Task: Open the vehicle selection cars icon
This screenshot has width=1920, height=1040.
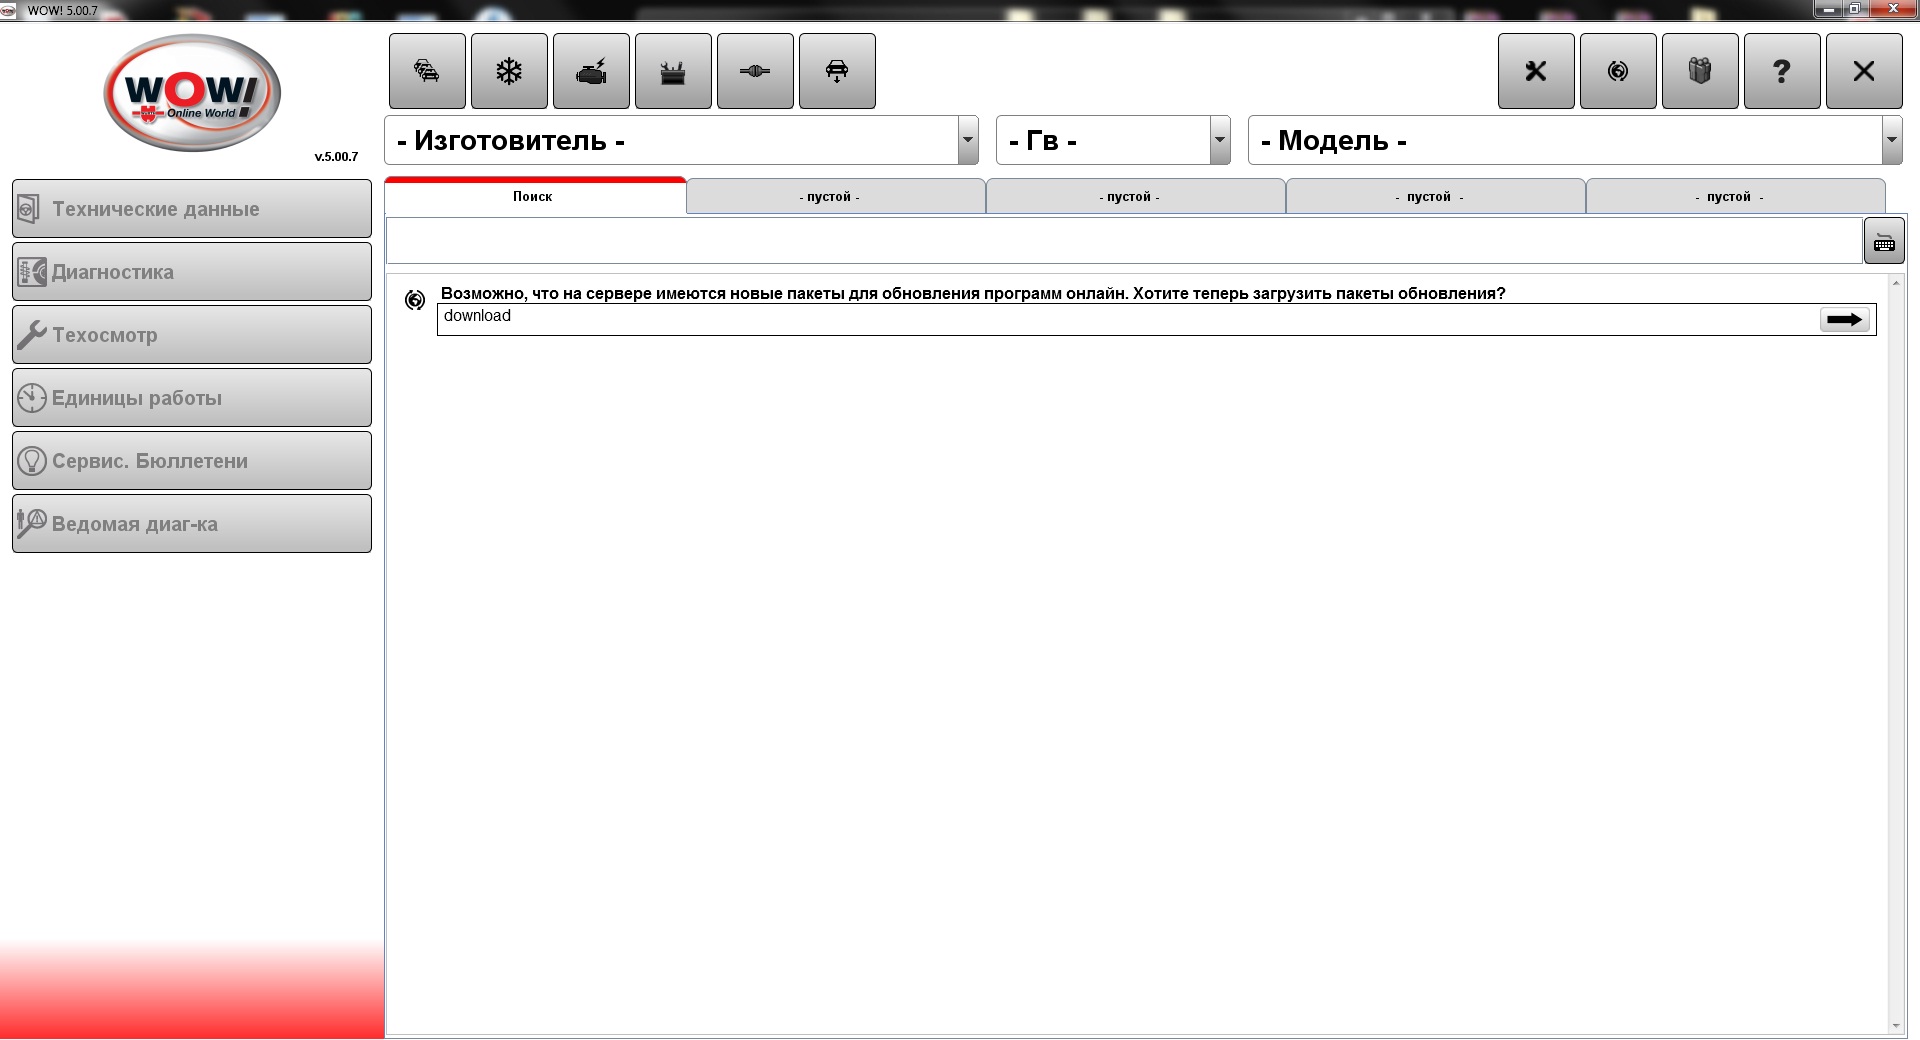Action: [x=427, y=71]
